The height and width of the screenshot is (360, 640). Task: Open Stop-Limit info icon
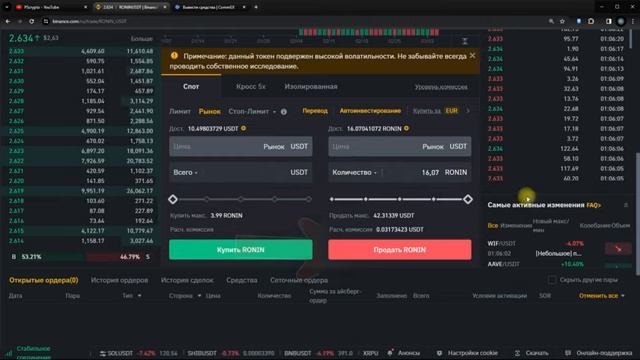284,111
